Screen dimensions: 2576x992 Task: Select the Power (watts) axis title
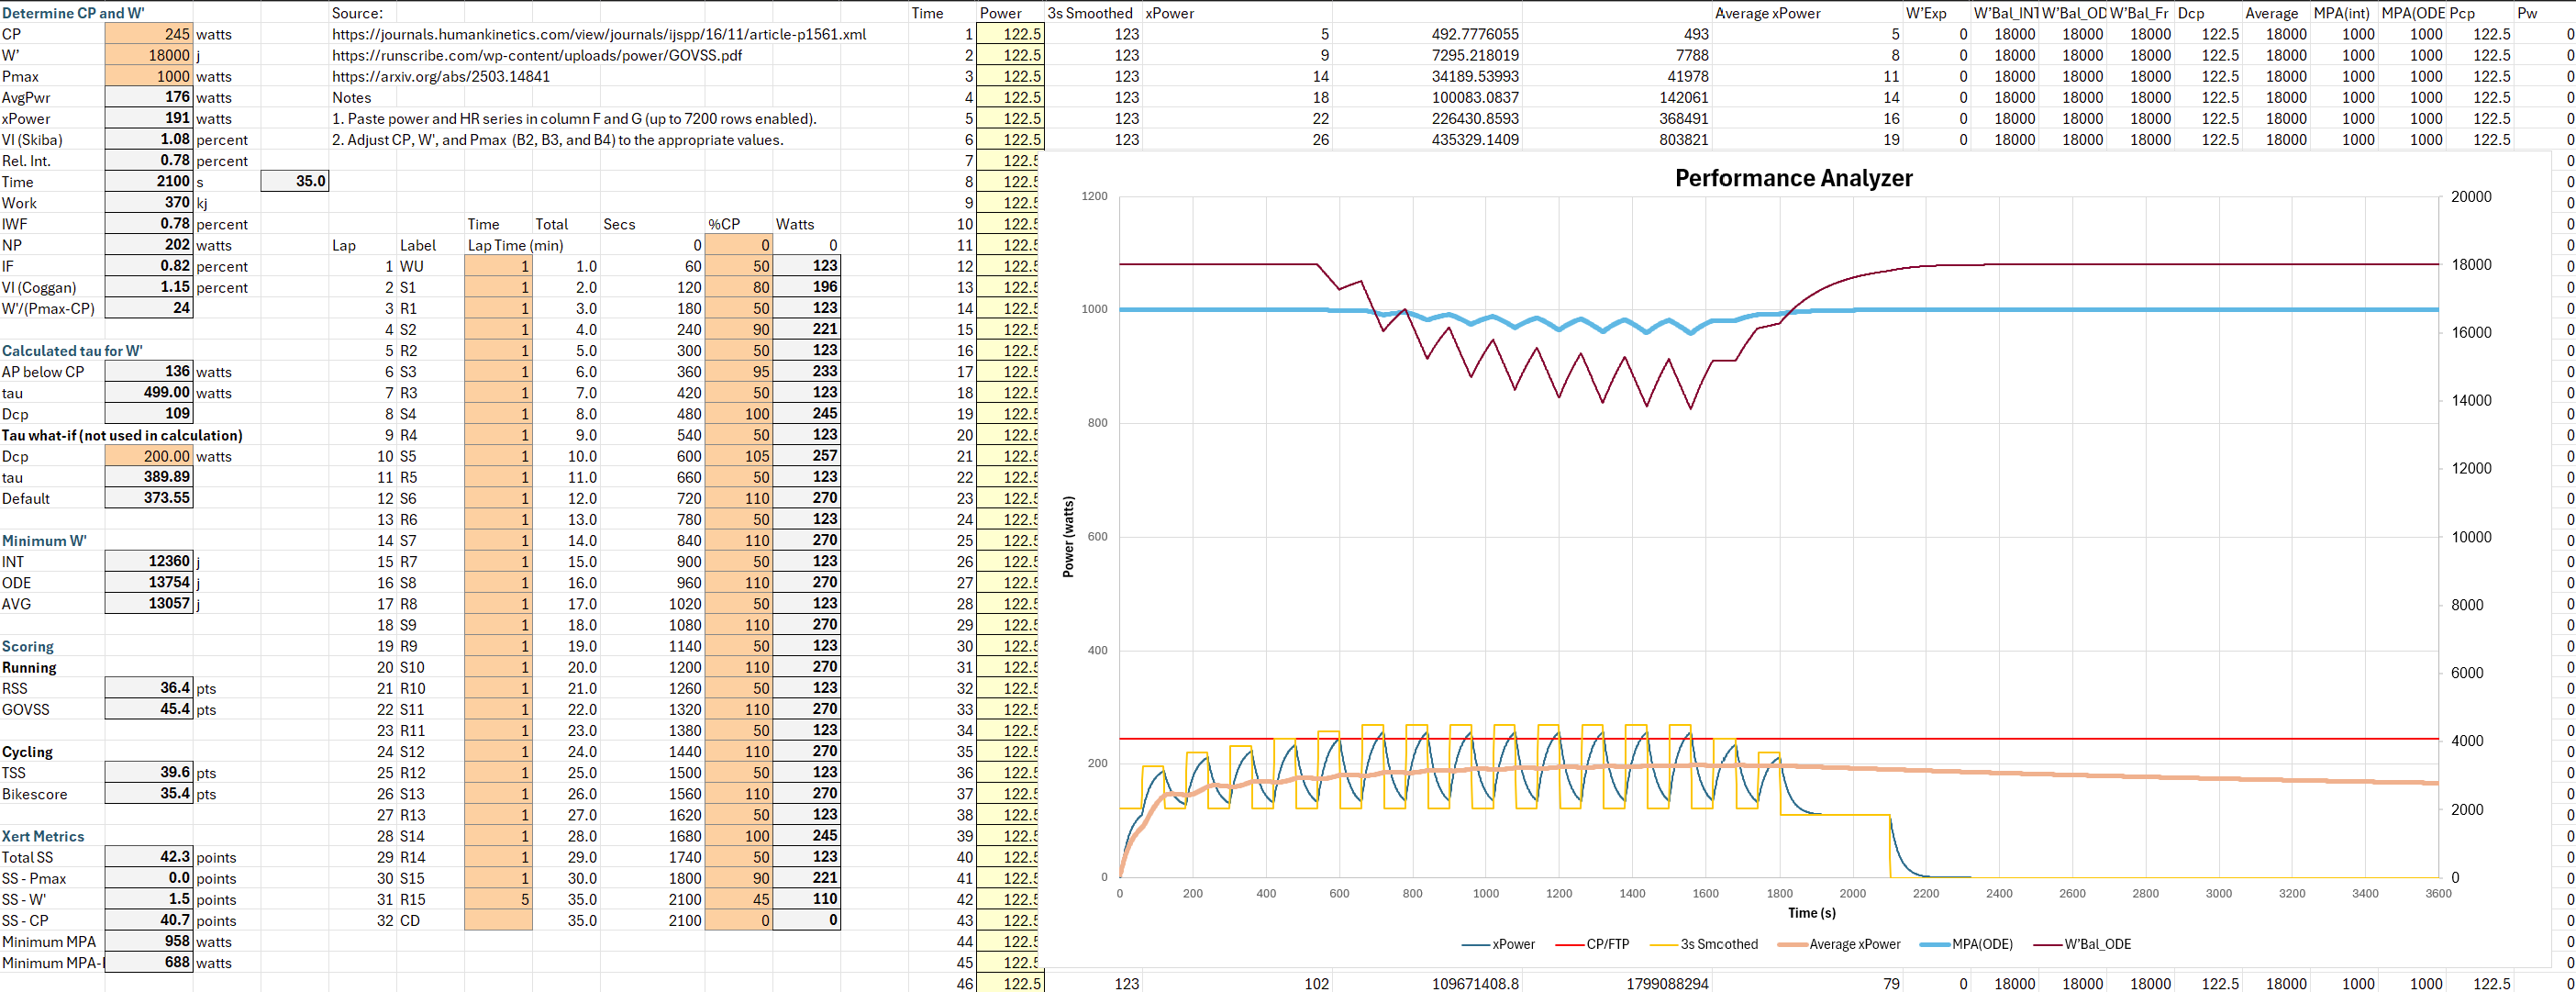[1068, 536]
